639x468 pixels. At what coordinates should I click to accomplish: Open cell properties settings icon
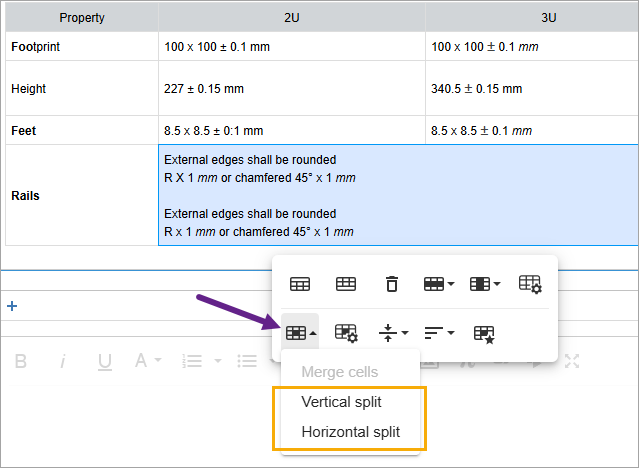[x=346, y=332]
